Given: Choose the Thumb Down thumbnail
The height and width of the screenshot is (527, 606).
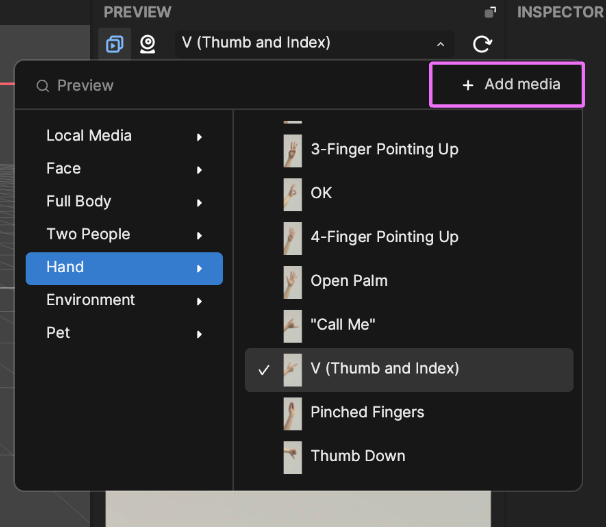Looking at the screenshot, I should (x=293, y=457).
